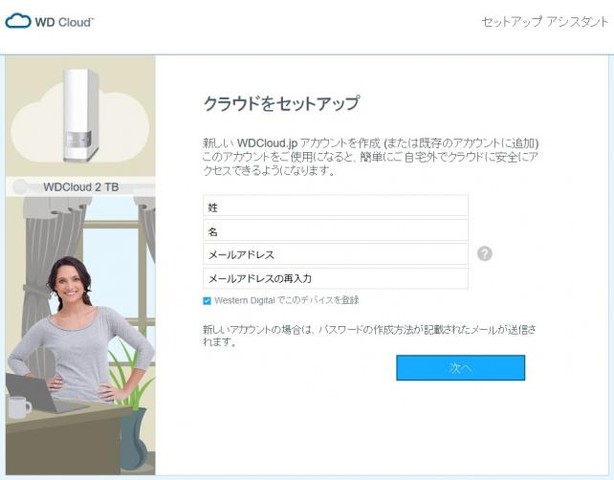Click the セットアップ アシスタント header text

pyautogui.click(x=545, y=22)
